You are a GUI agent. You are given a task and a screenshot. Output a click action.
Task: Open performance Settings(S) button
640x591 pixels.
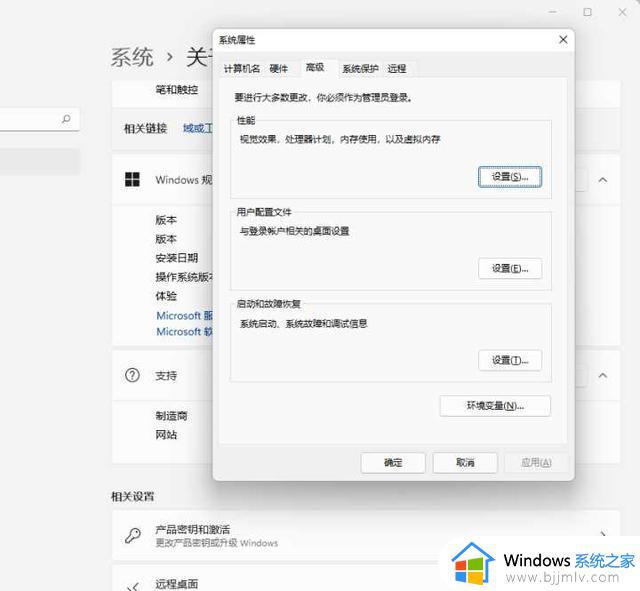[510, 177]
